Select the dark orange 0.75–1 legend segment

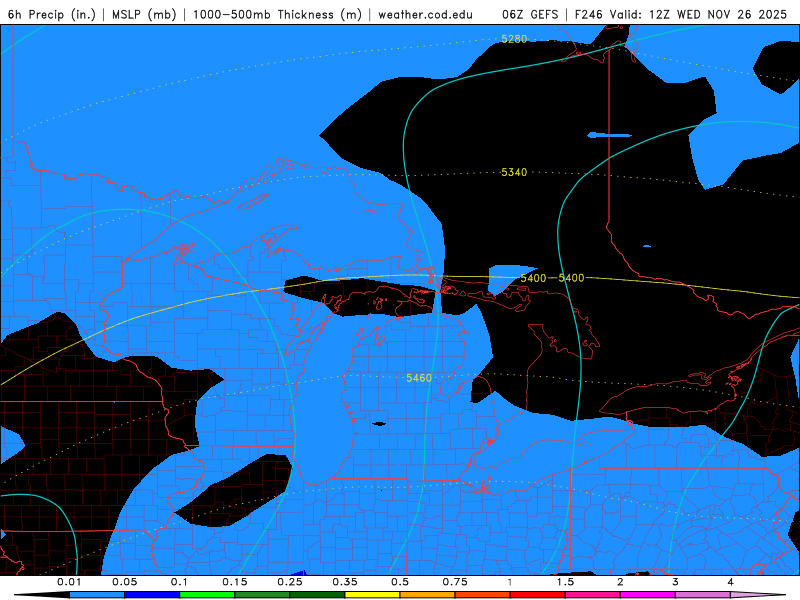(x=483, y=595)
